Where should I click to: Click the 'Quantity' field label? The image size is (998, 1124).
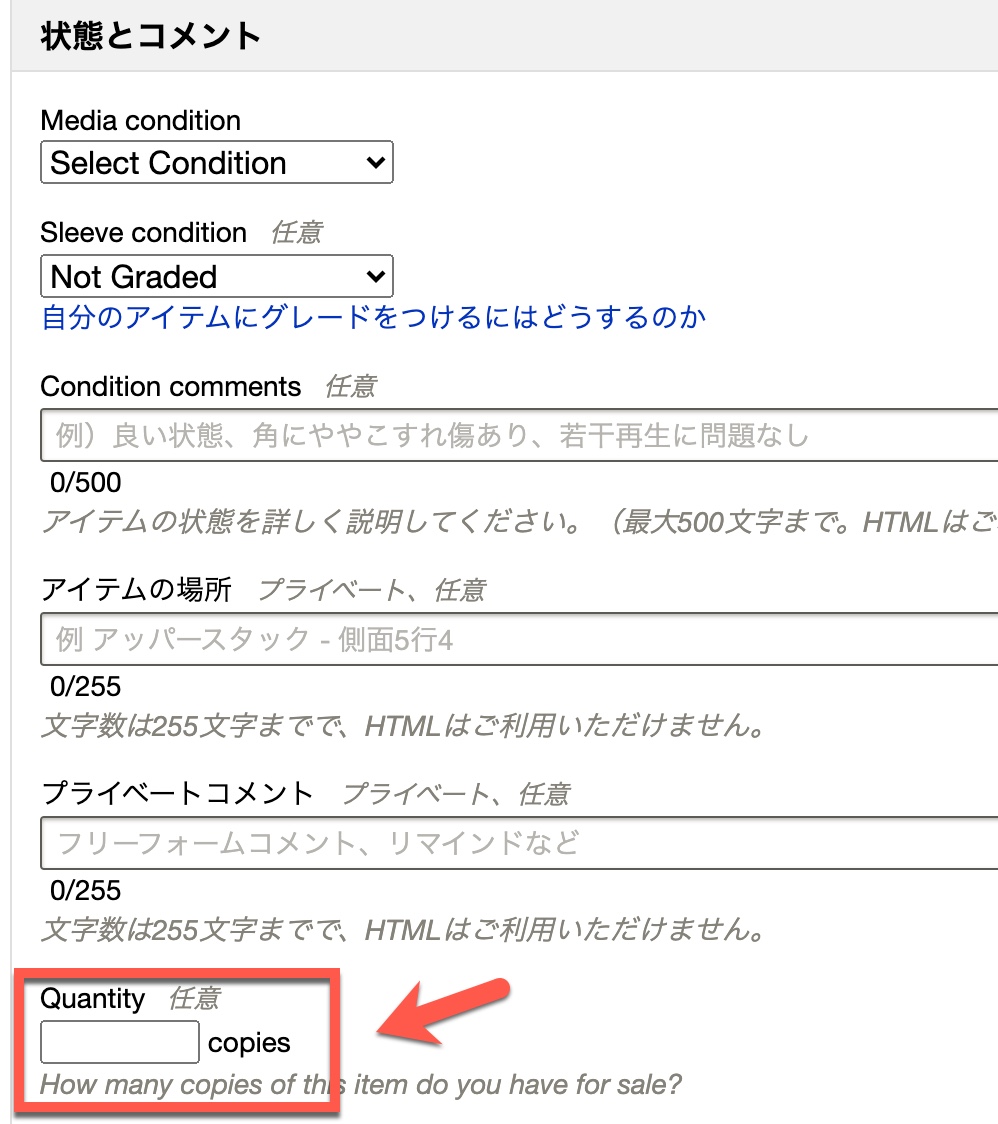tap(93, 998)
